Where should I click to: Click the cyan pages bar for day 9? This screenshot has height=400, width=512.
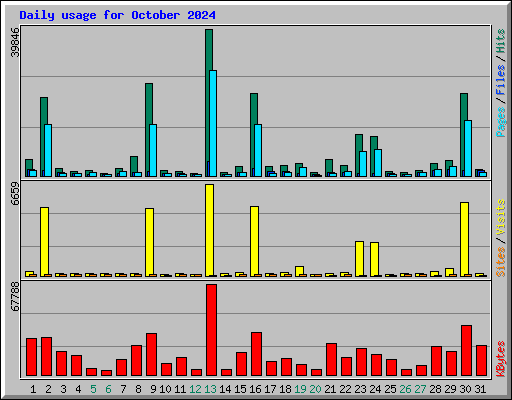point(153,150)
